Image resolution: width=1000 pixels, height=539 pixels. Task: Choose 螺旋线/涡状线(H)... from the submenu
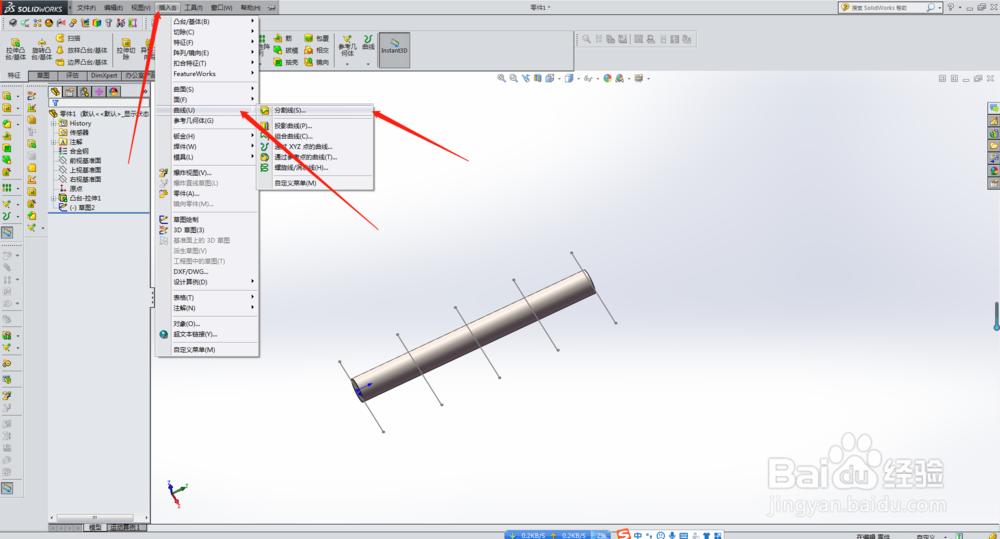tap(315, 168)
